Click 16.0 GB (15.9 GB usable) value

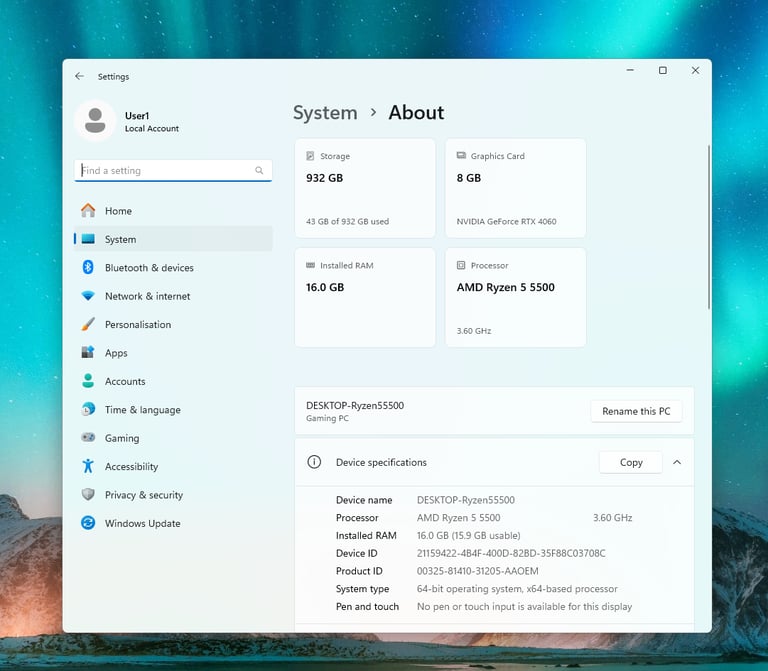[x=469, y=535]
